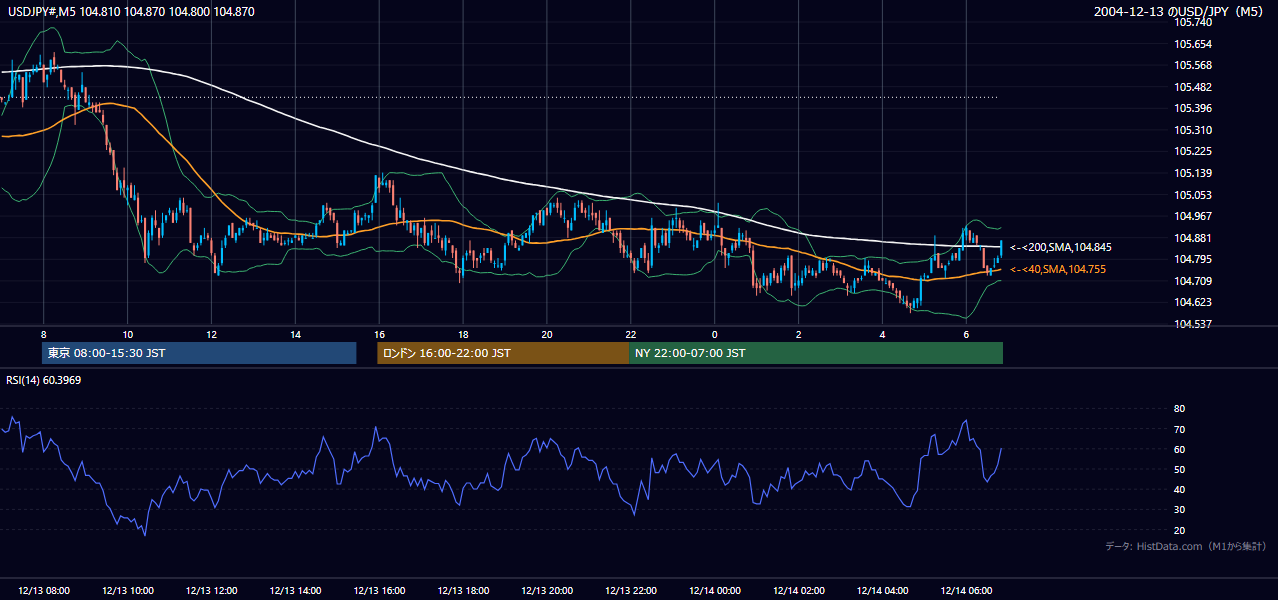Click the chart title 2004-12-13 のUSD/JPY (M5)
1278x600 pixels.
pos(1178,12)
